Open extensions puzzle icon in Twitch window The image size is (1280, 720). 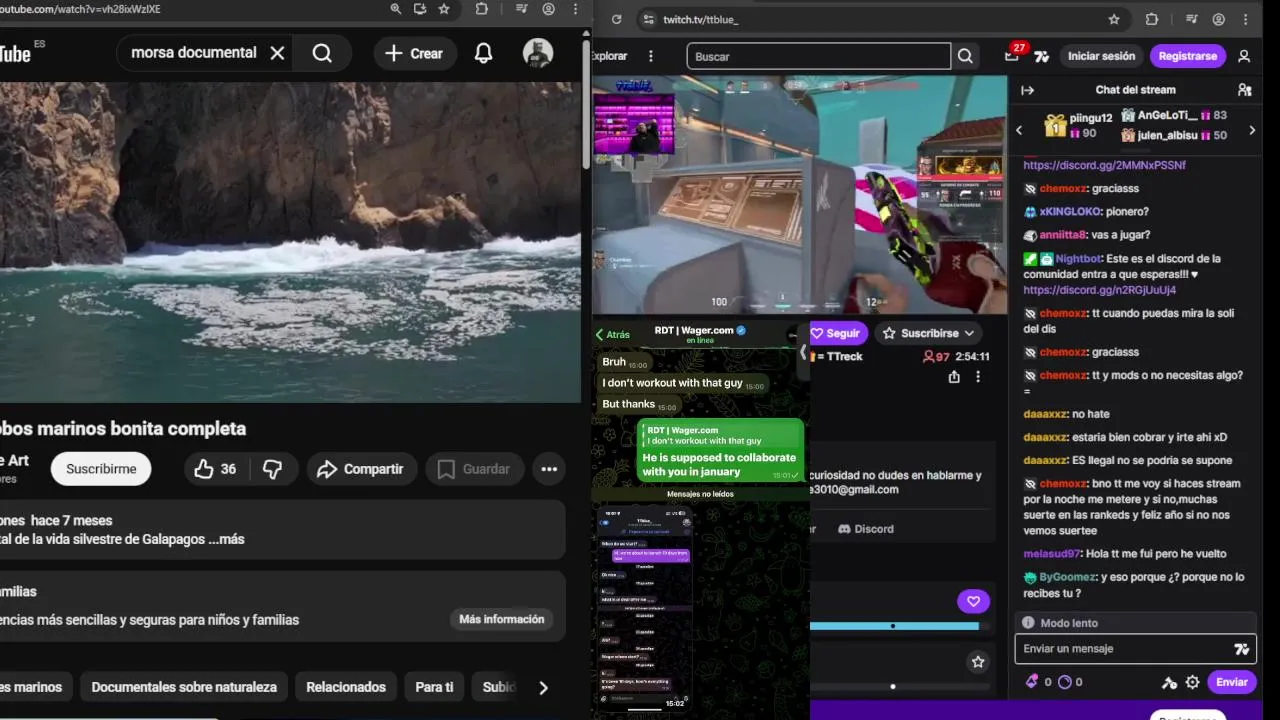(x=1151, y=19)
